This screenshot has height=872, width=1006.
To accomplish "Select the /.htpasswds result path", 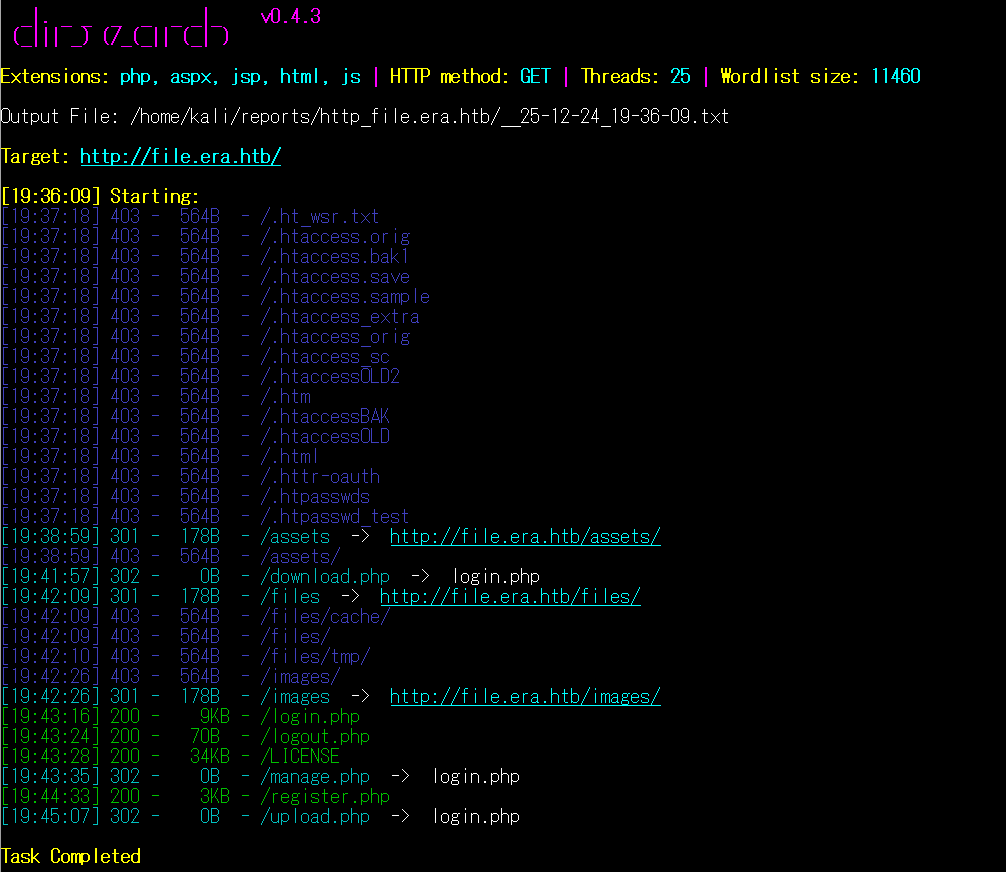I will [315, 497].
